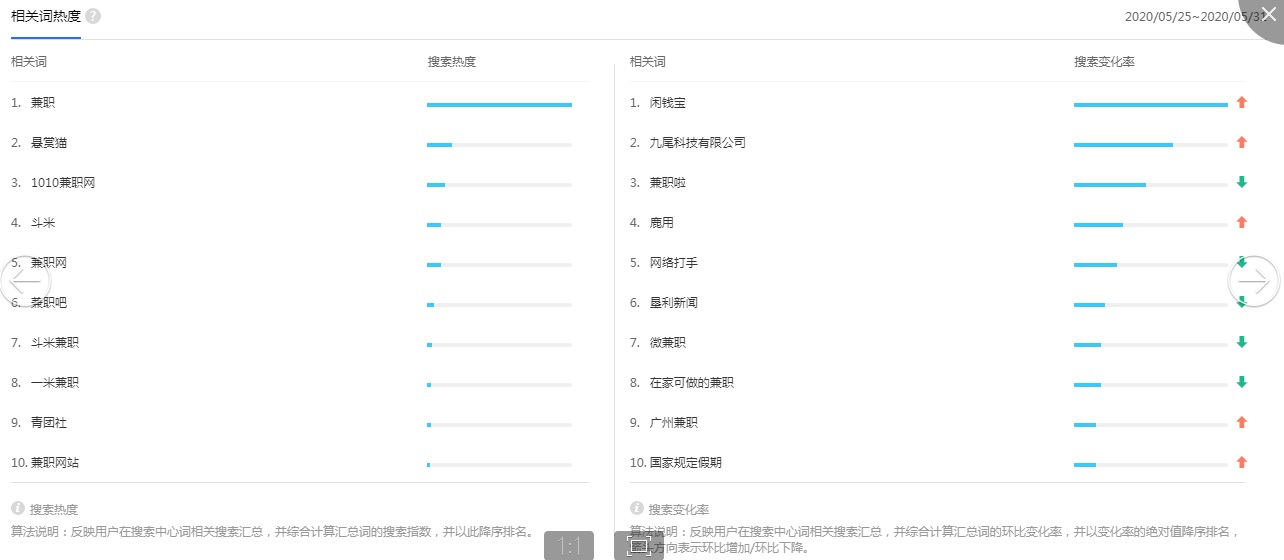This screenshot has height=560, width=1284.
Task: Select related word 兼职 in first row
Action: [43, 103]
